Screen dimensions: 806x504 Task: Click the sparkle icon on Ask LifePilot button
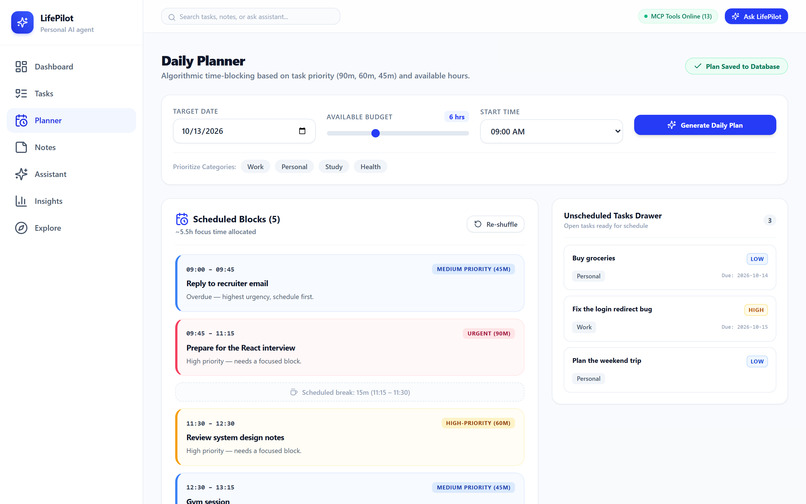pyautogui.click(x=736, y=16)
